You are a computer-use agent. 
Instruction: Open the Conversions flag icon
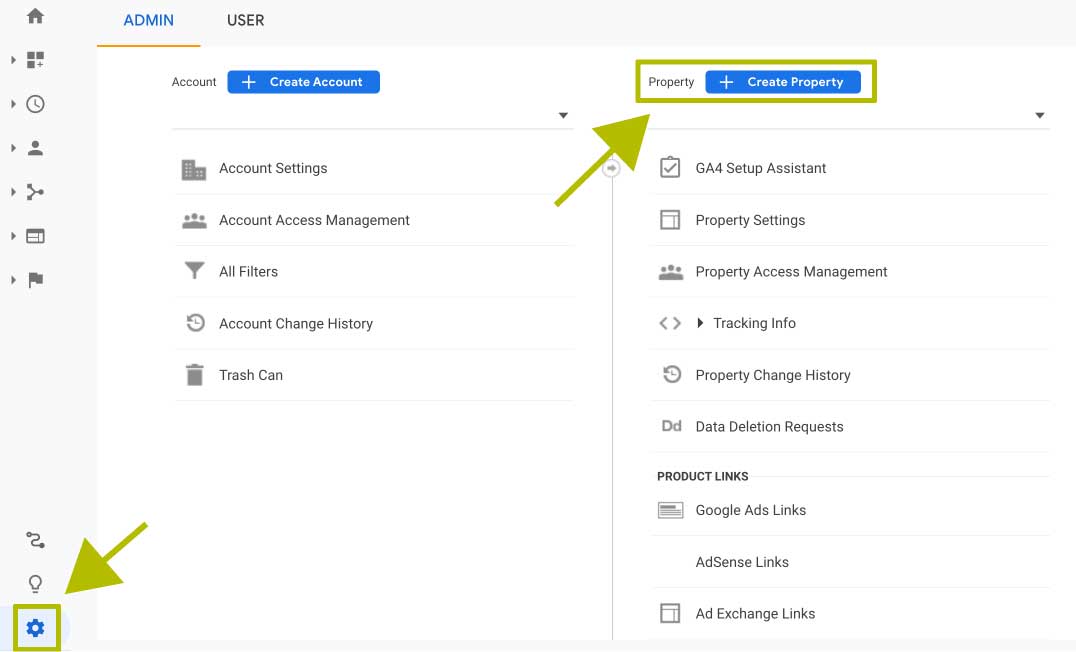36,280
